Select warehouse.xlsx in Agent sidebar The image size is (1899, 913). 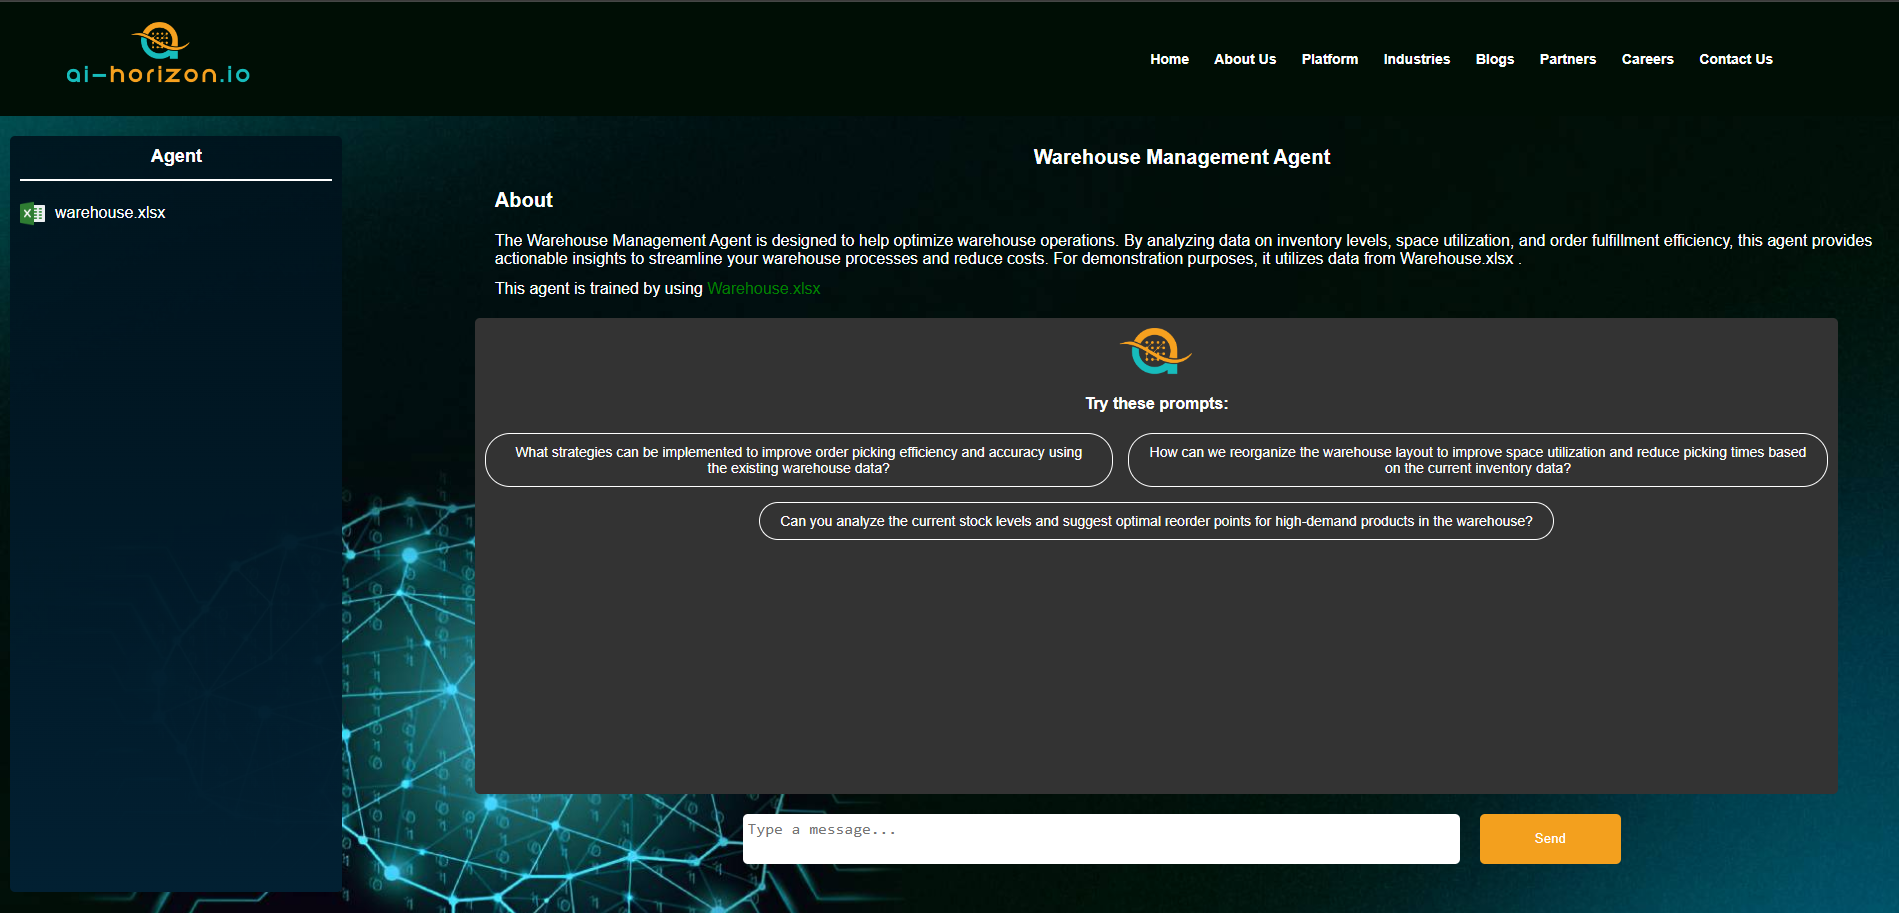110,213
